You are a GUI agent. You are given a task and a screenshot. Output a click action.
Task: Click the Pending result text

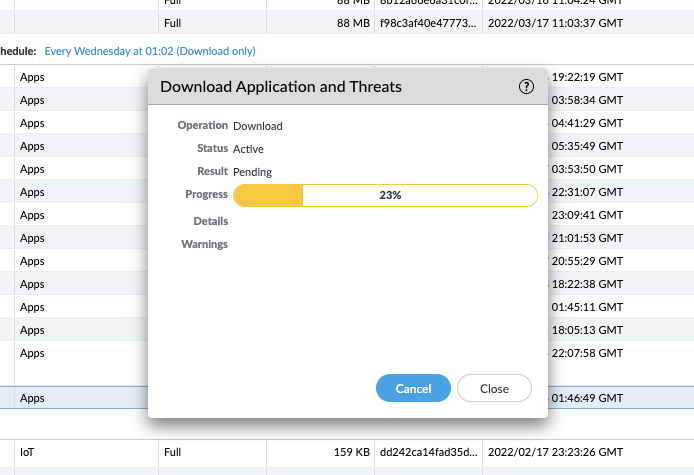point(252,172)
